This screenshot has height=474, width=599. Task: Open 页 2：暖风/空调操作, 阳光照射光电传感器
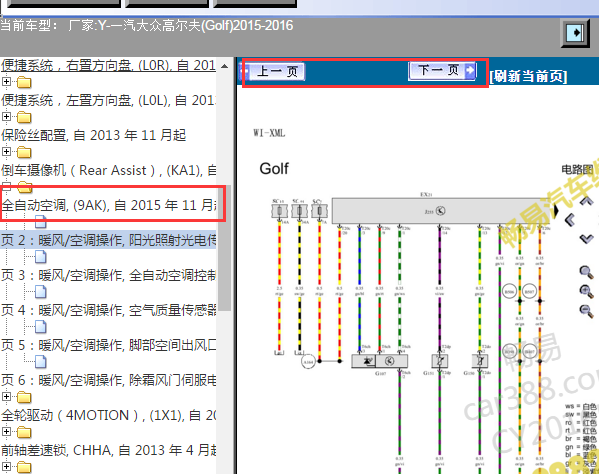[108, 240]
